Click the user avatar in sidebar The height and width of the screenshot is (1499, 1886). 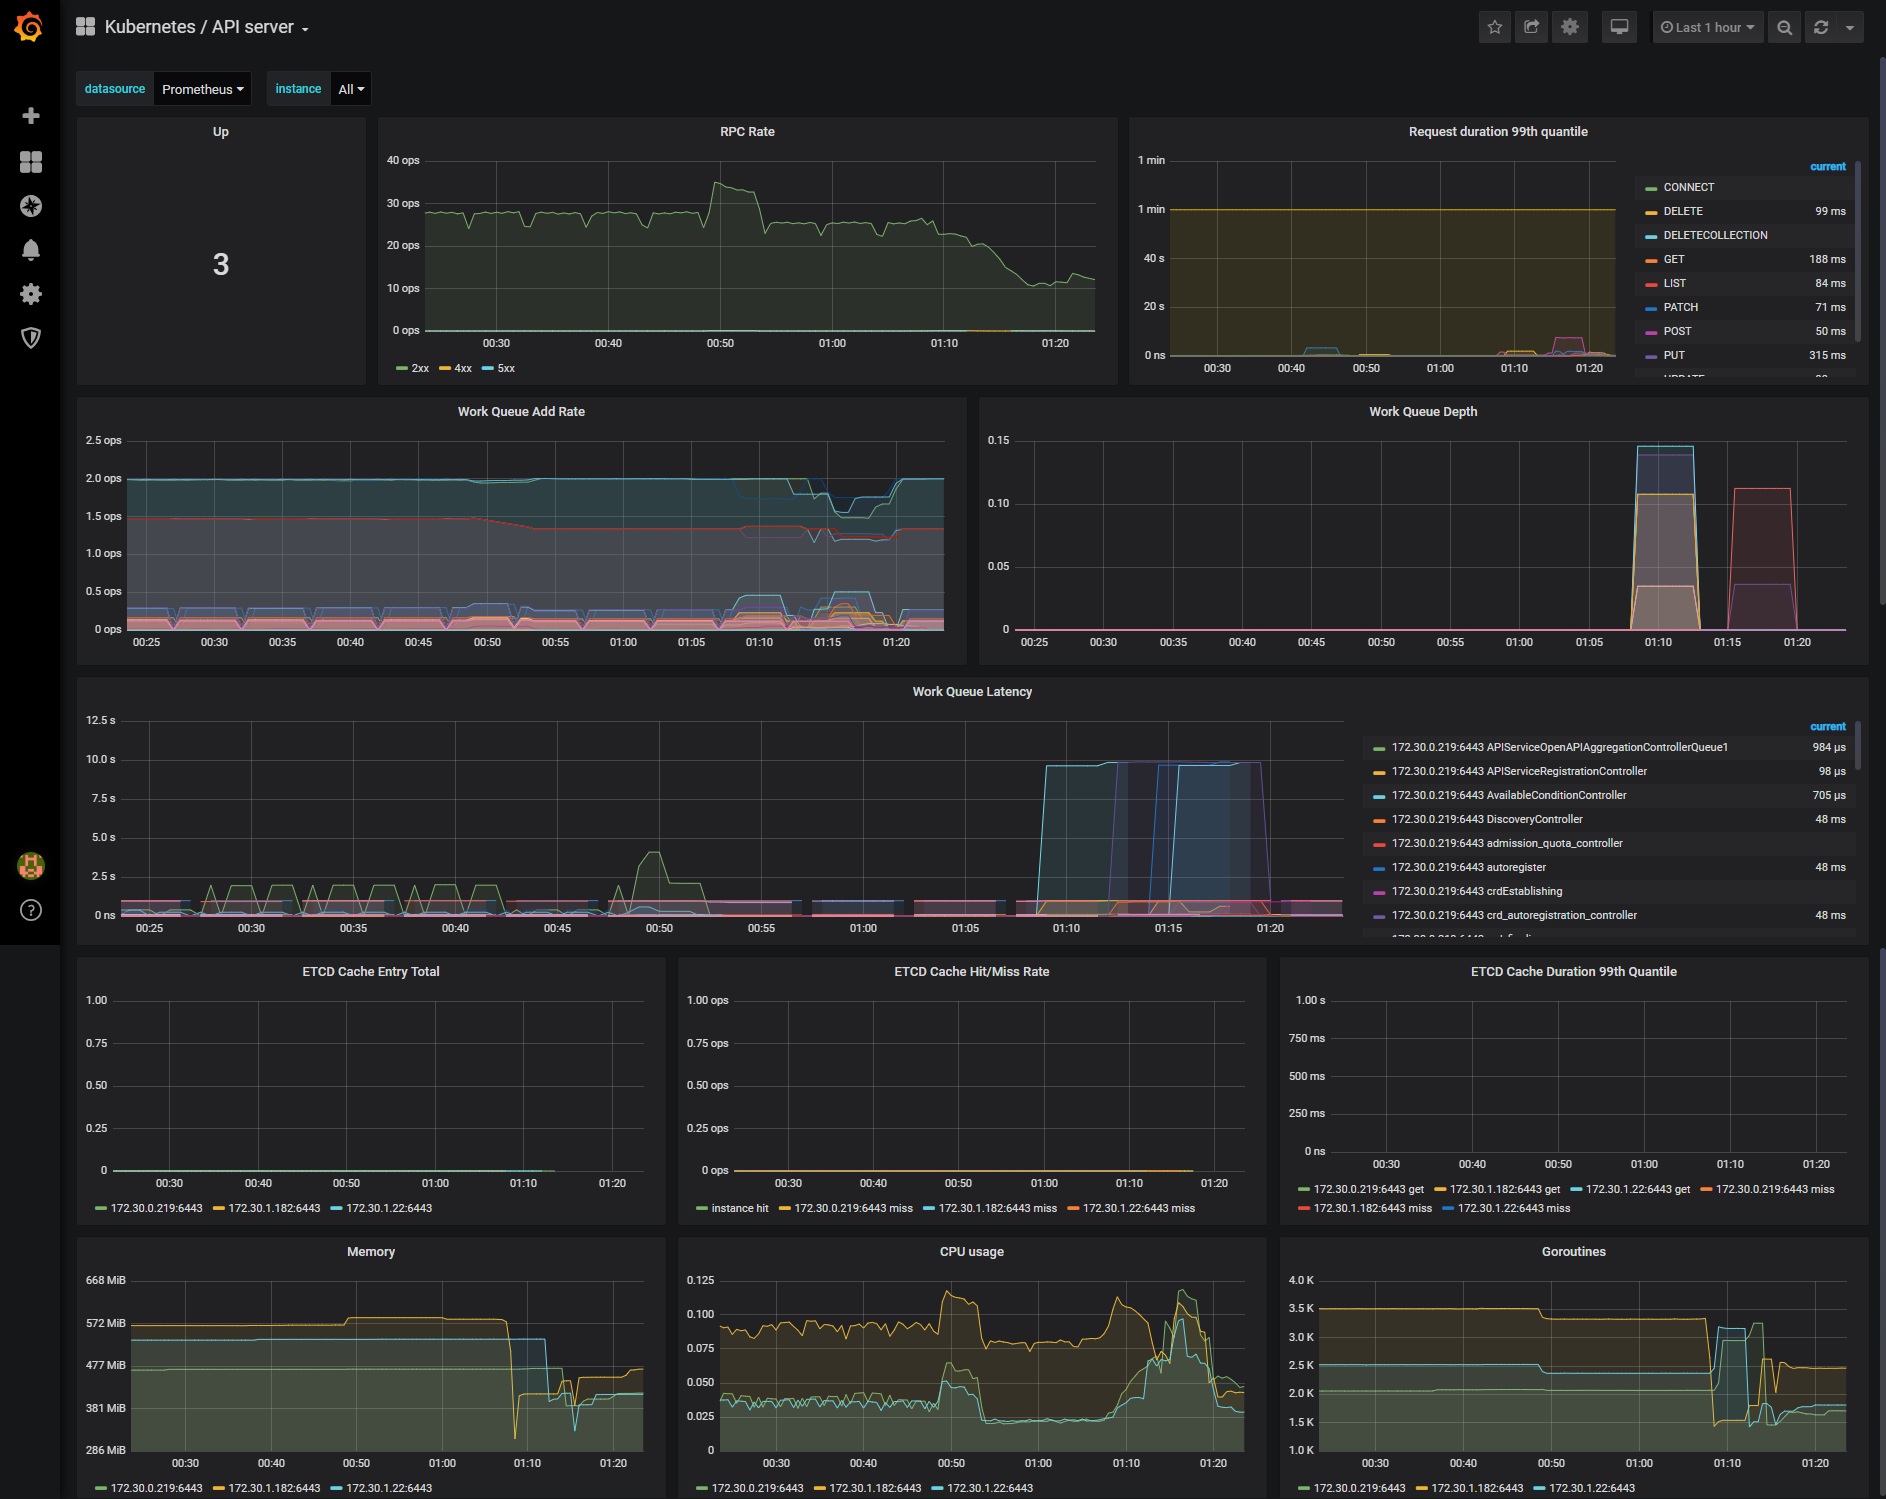[31, 866]
